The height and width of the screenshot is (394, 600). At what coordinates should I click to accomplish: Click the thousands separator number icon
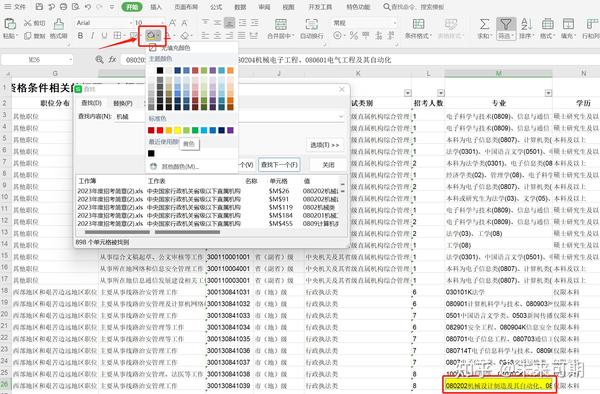click(366, 36)
